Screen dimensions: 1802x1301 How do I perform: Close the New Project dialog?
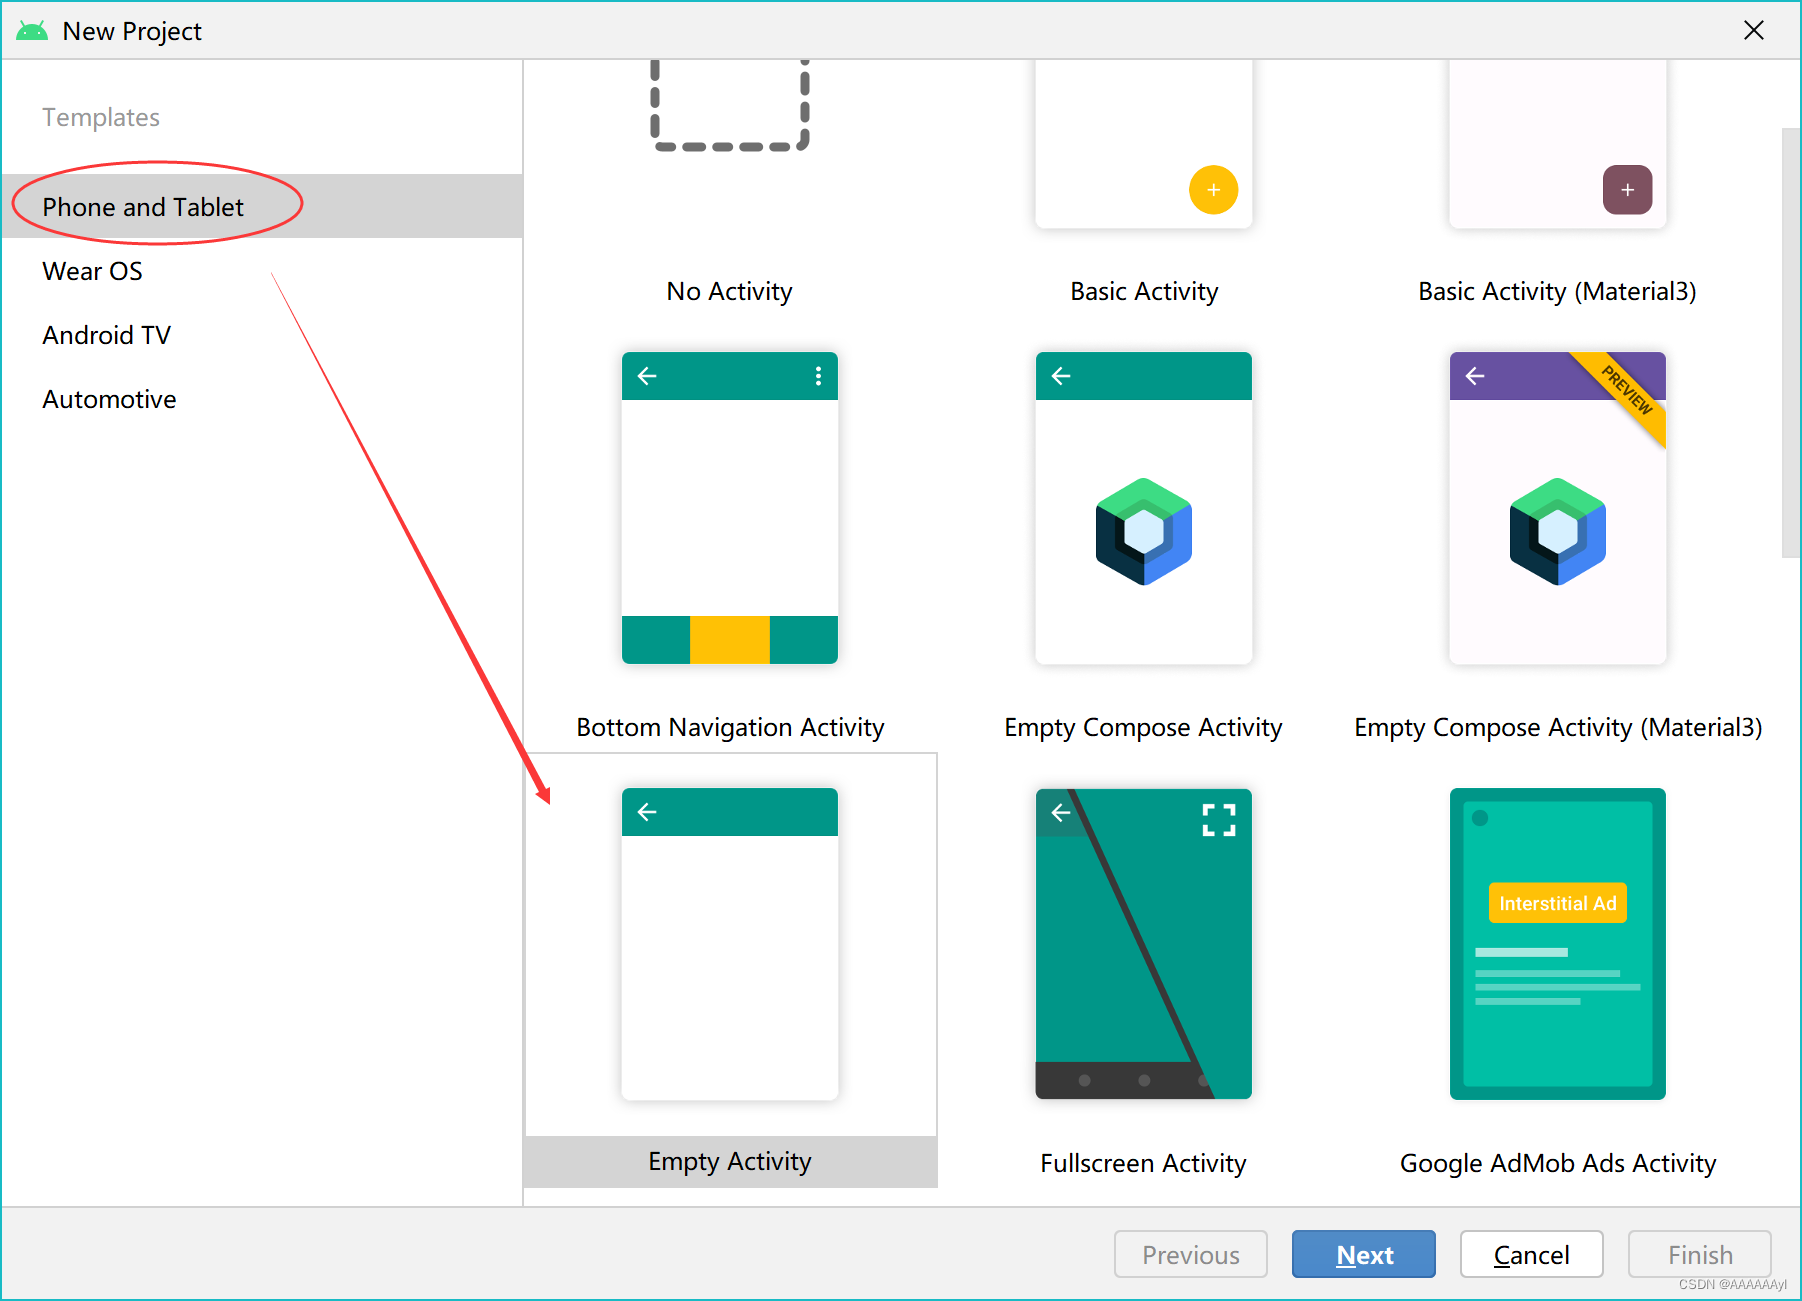tap(1754, 31)
